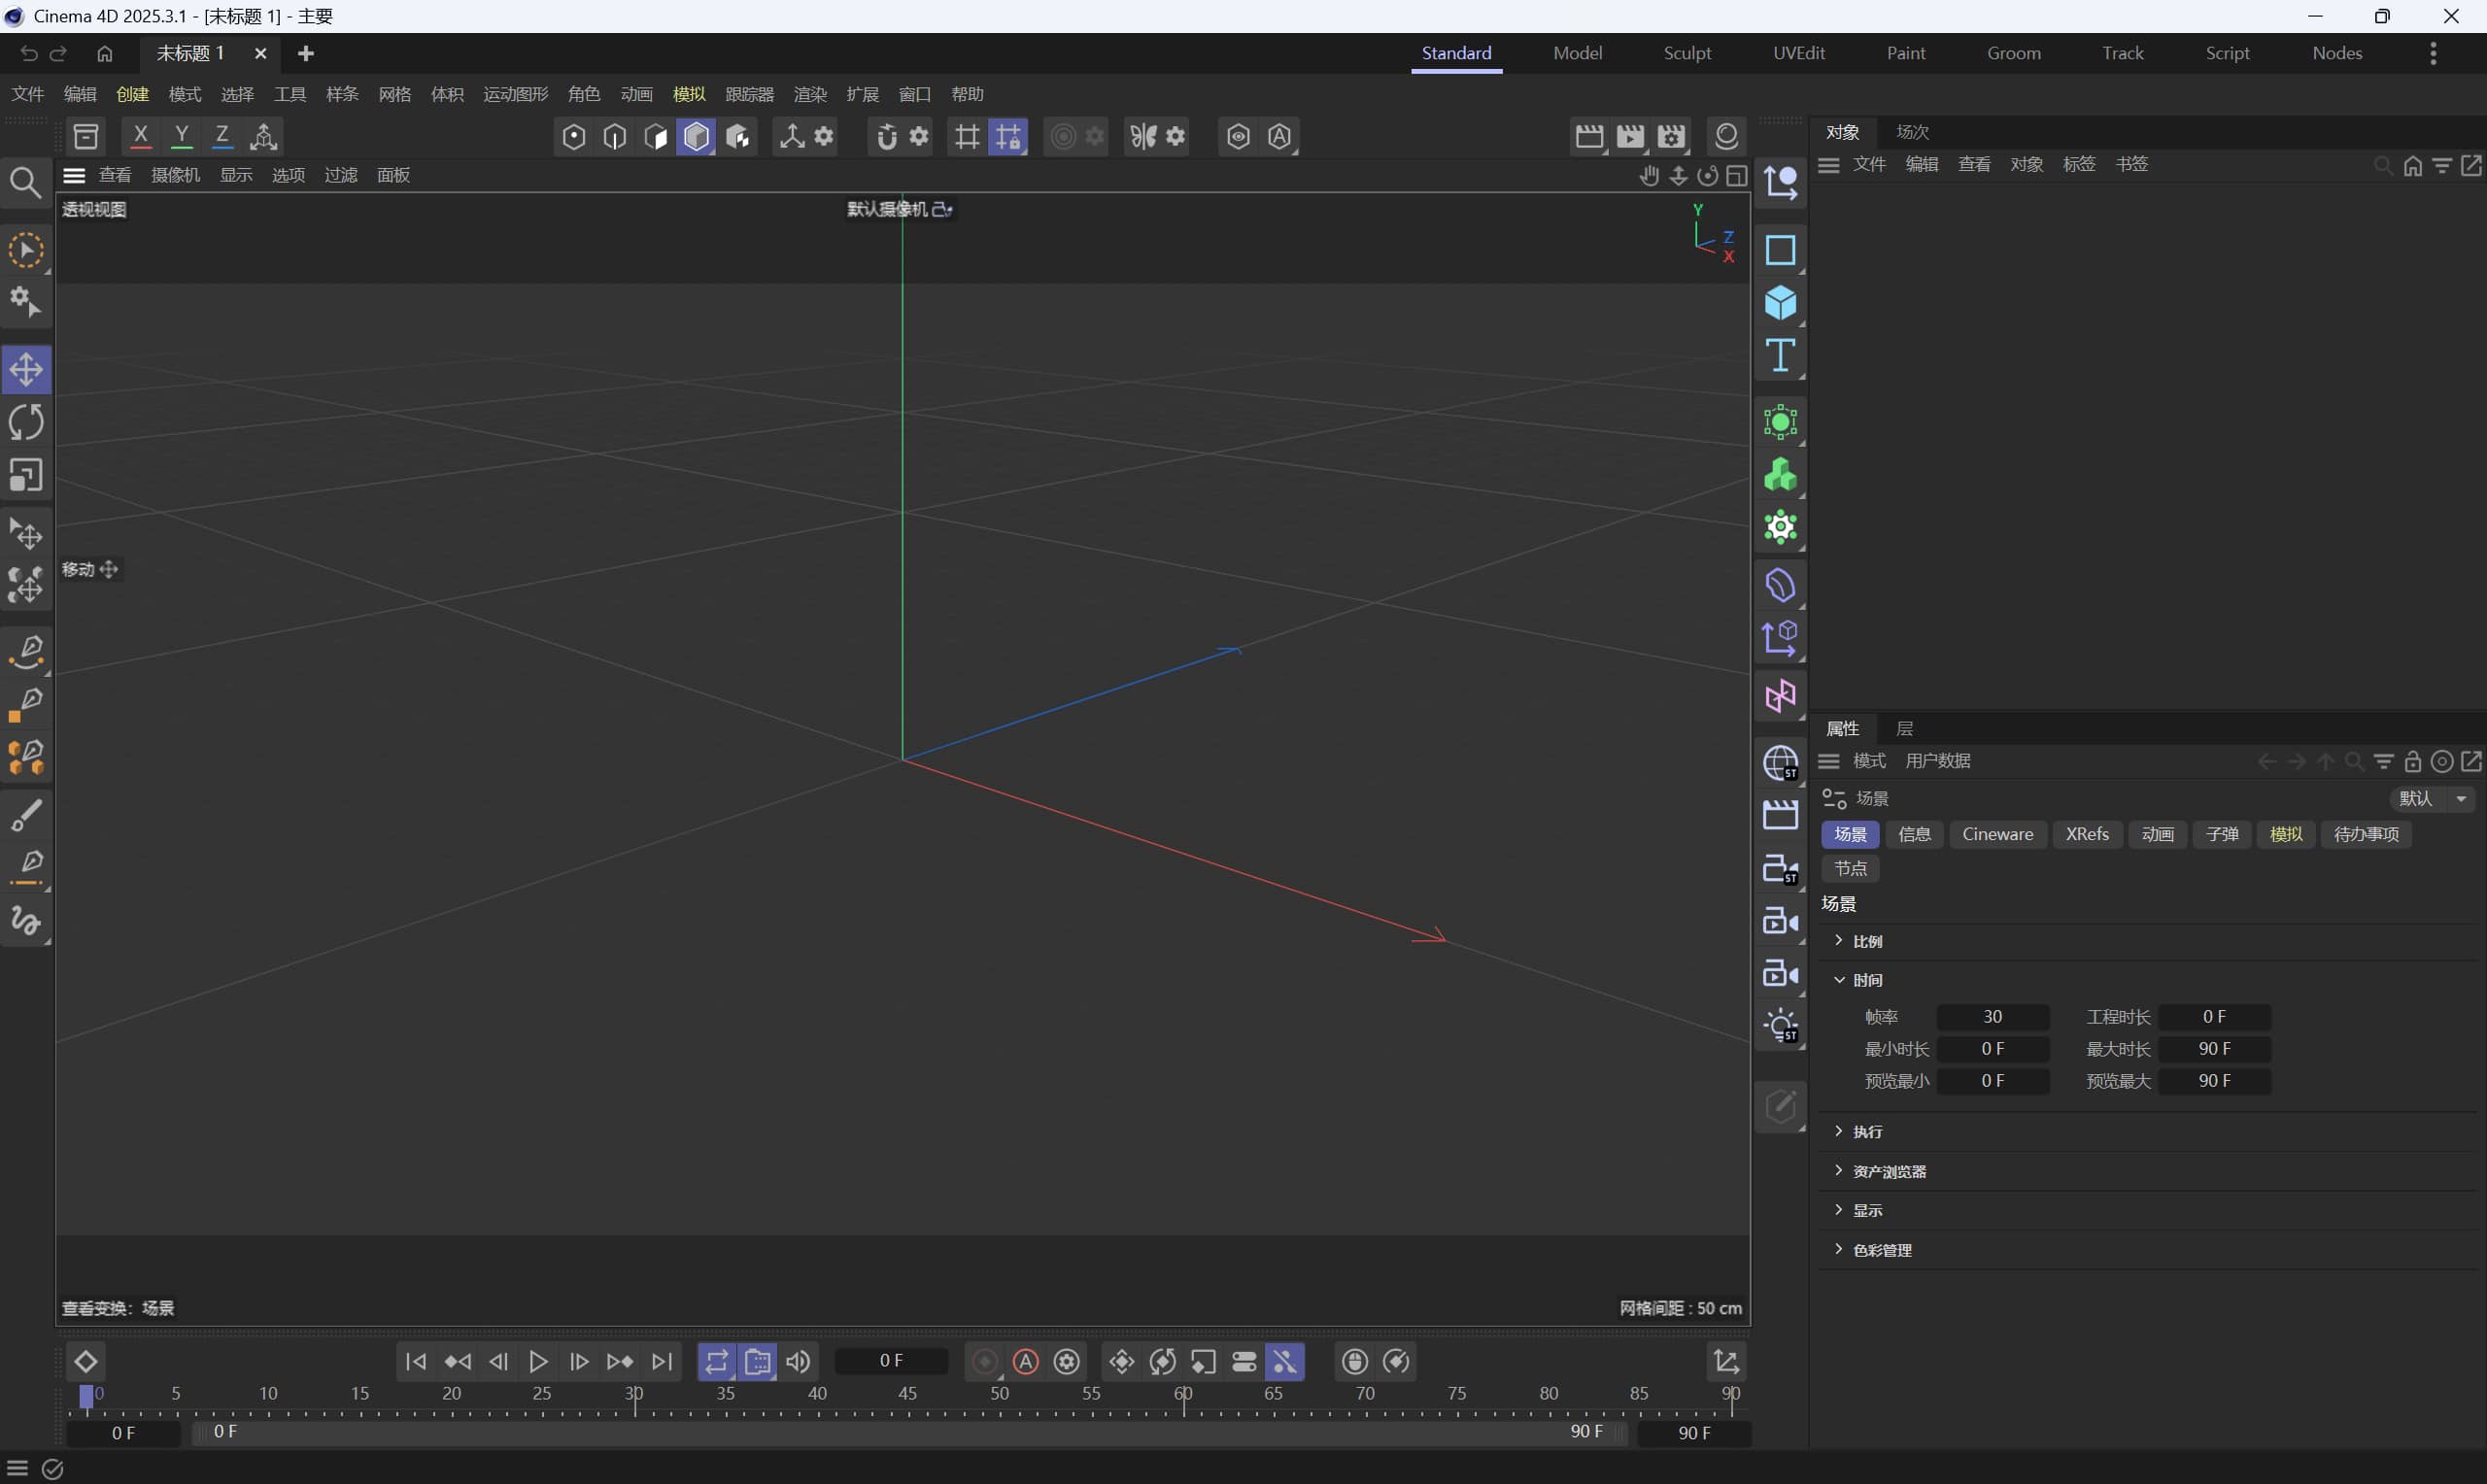The width and height of the screenshot is (2487, 1484).
Task: Open the search magnifier icon
Action: point(25,183)
